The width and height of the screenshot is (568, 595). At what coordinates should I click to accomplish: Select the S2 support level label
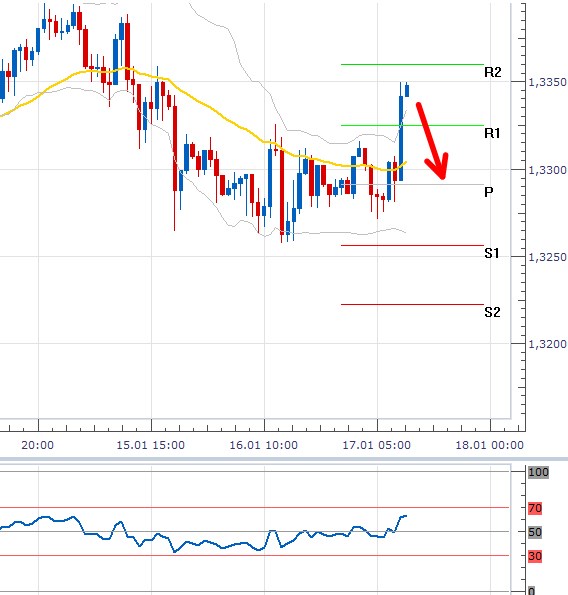tap(492, 312)
